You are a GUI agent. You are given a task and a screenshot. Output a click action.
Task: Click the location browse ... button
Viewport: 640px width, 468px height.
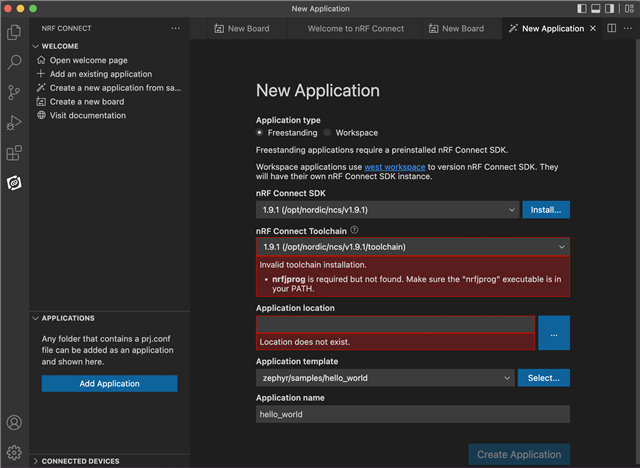(x=554, y=333)
